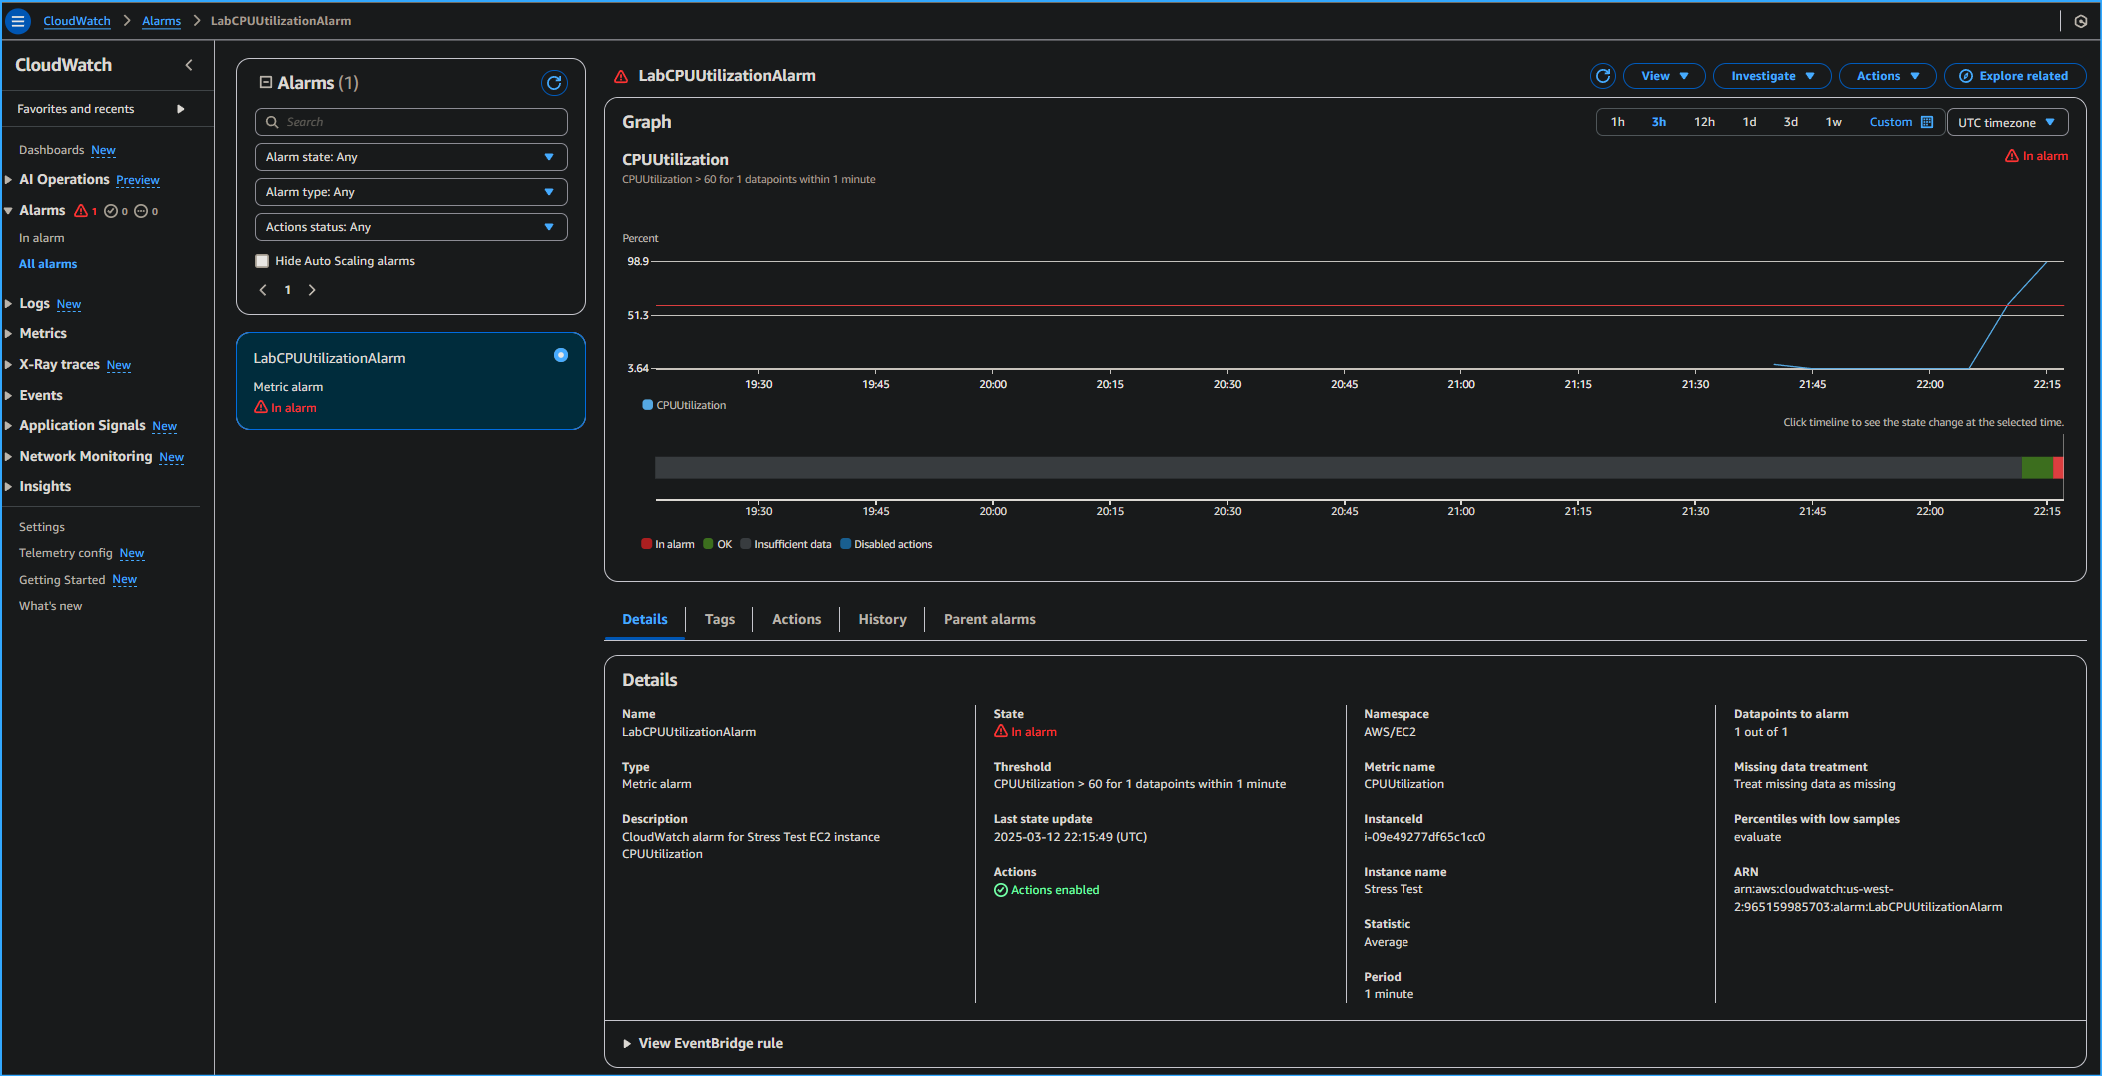Open the navigation hamburger menu
Viewport: 2102px width, 1076px height.
tap(18, 20)
